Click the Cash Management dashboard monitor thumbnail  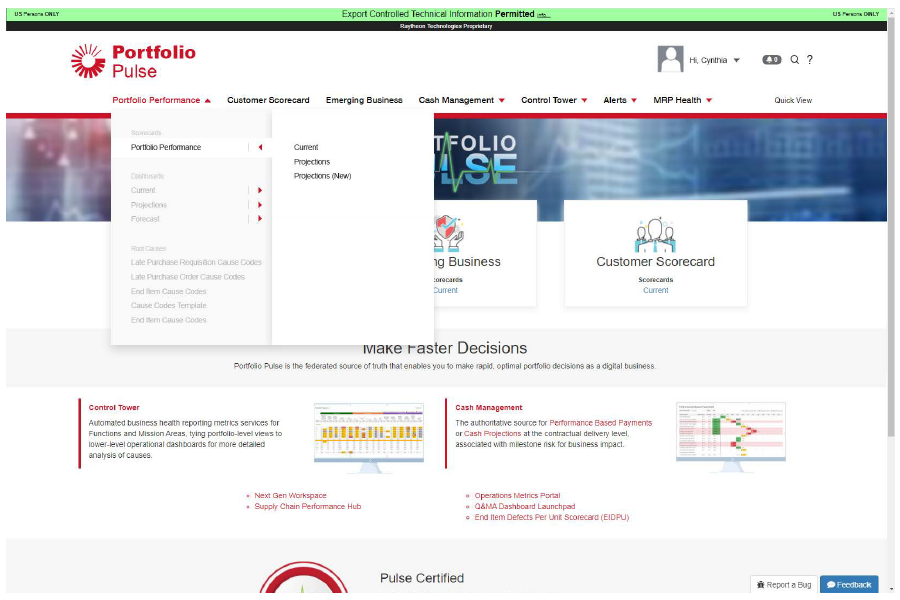[x=731, y=438]
